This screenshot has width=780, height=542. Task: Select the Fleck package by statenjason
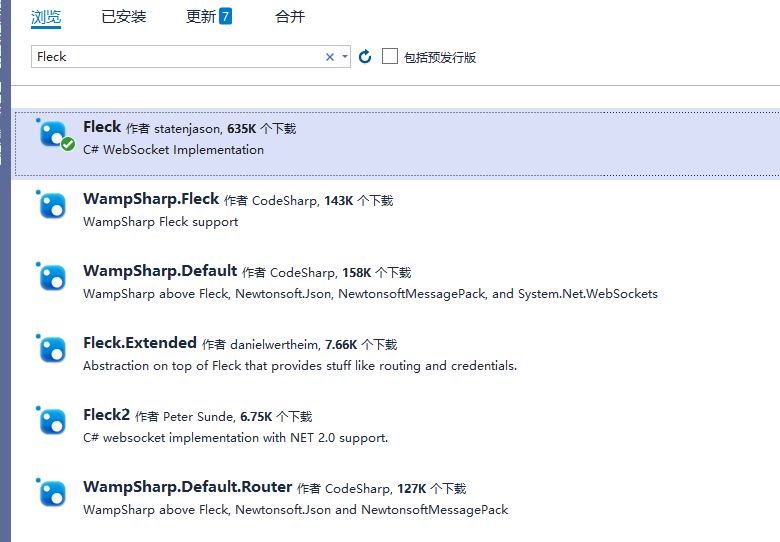(x=395, y=144)
